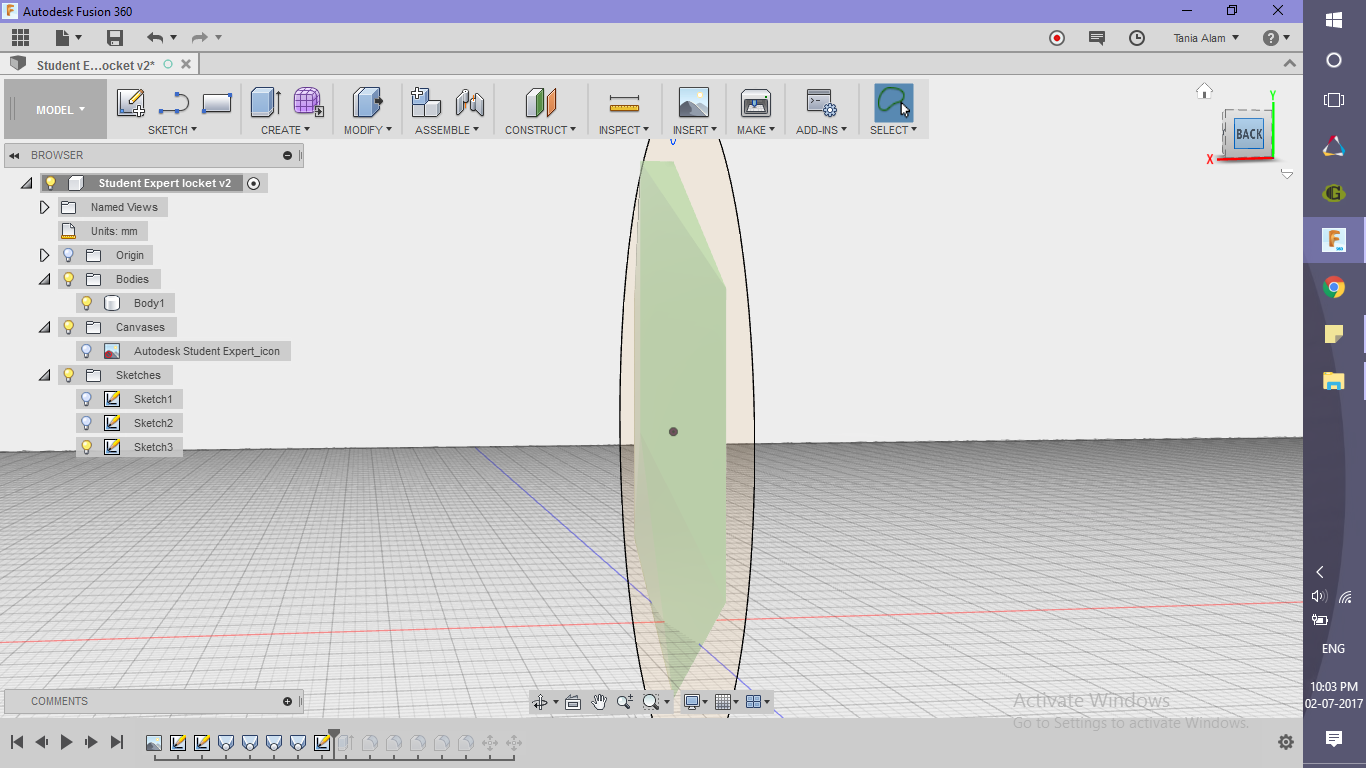Open the CREATE menu

[x=285, y=130]
